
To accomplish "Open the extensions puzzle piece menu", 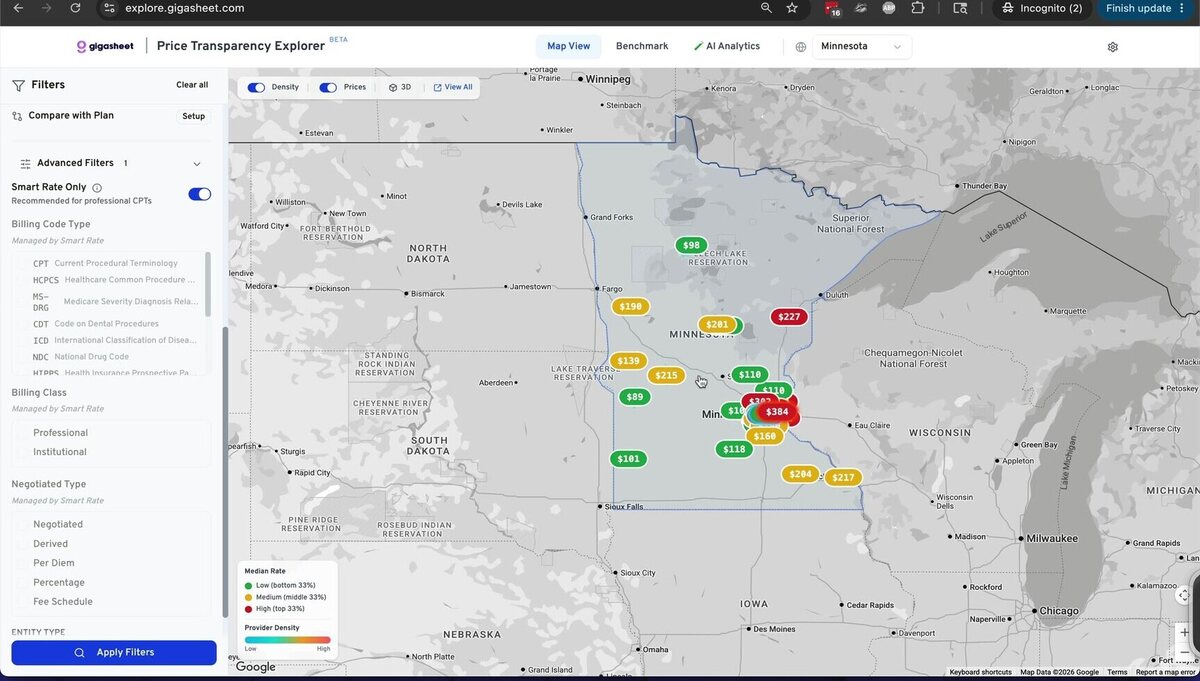I will [917, 8].
